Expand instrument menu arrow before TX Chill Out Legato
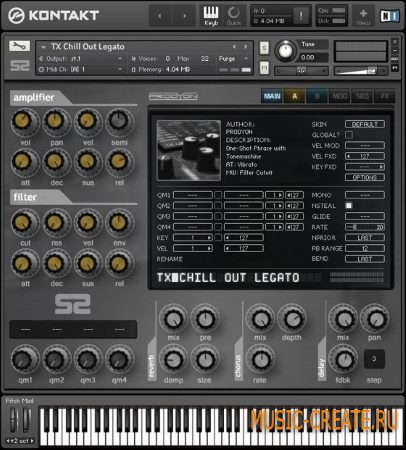 click(x=43, y=47)
